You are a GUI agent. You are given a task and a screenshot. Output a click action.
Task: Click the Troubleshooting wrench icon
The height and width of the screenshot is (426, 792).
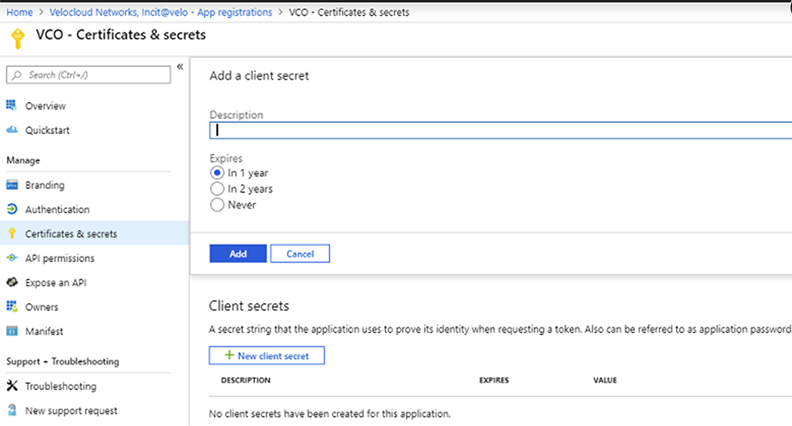(x=12, y=386)
